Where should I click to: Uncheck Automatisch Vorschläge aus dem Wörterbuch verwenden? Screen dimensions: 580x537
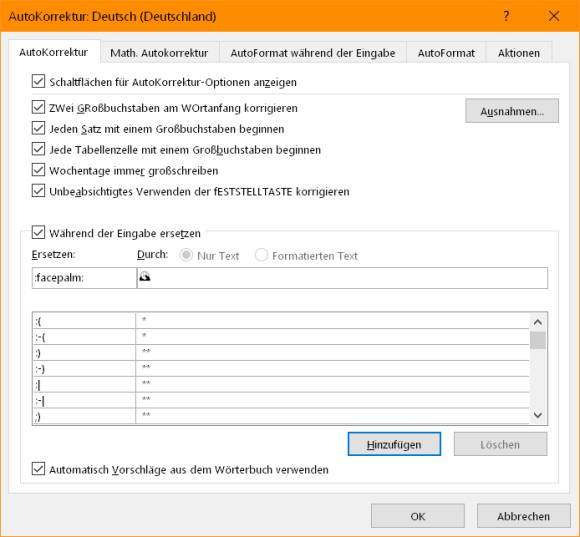(38, 469)
